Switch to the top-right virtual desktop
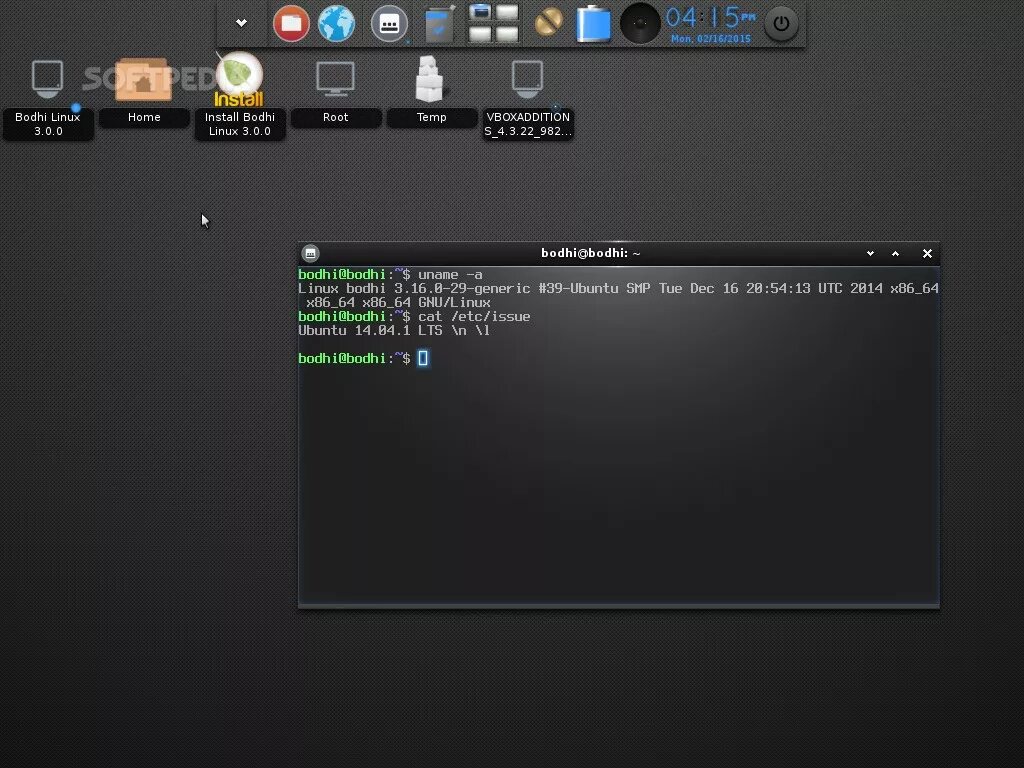Viewport: 1024px width, 768px height. pos(507,13)
